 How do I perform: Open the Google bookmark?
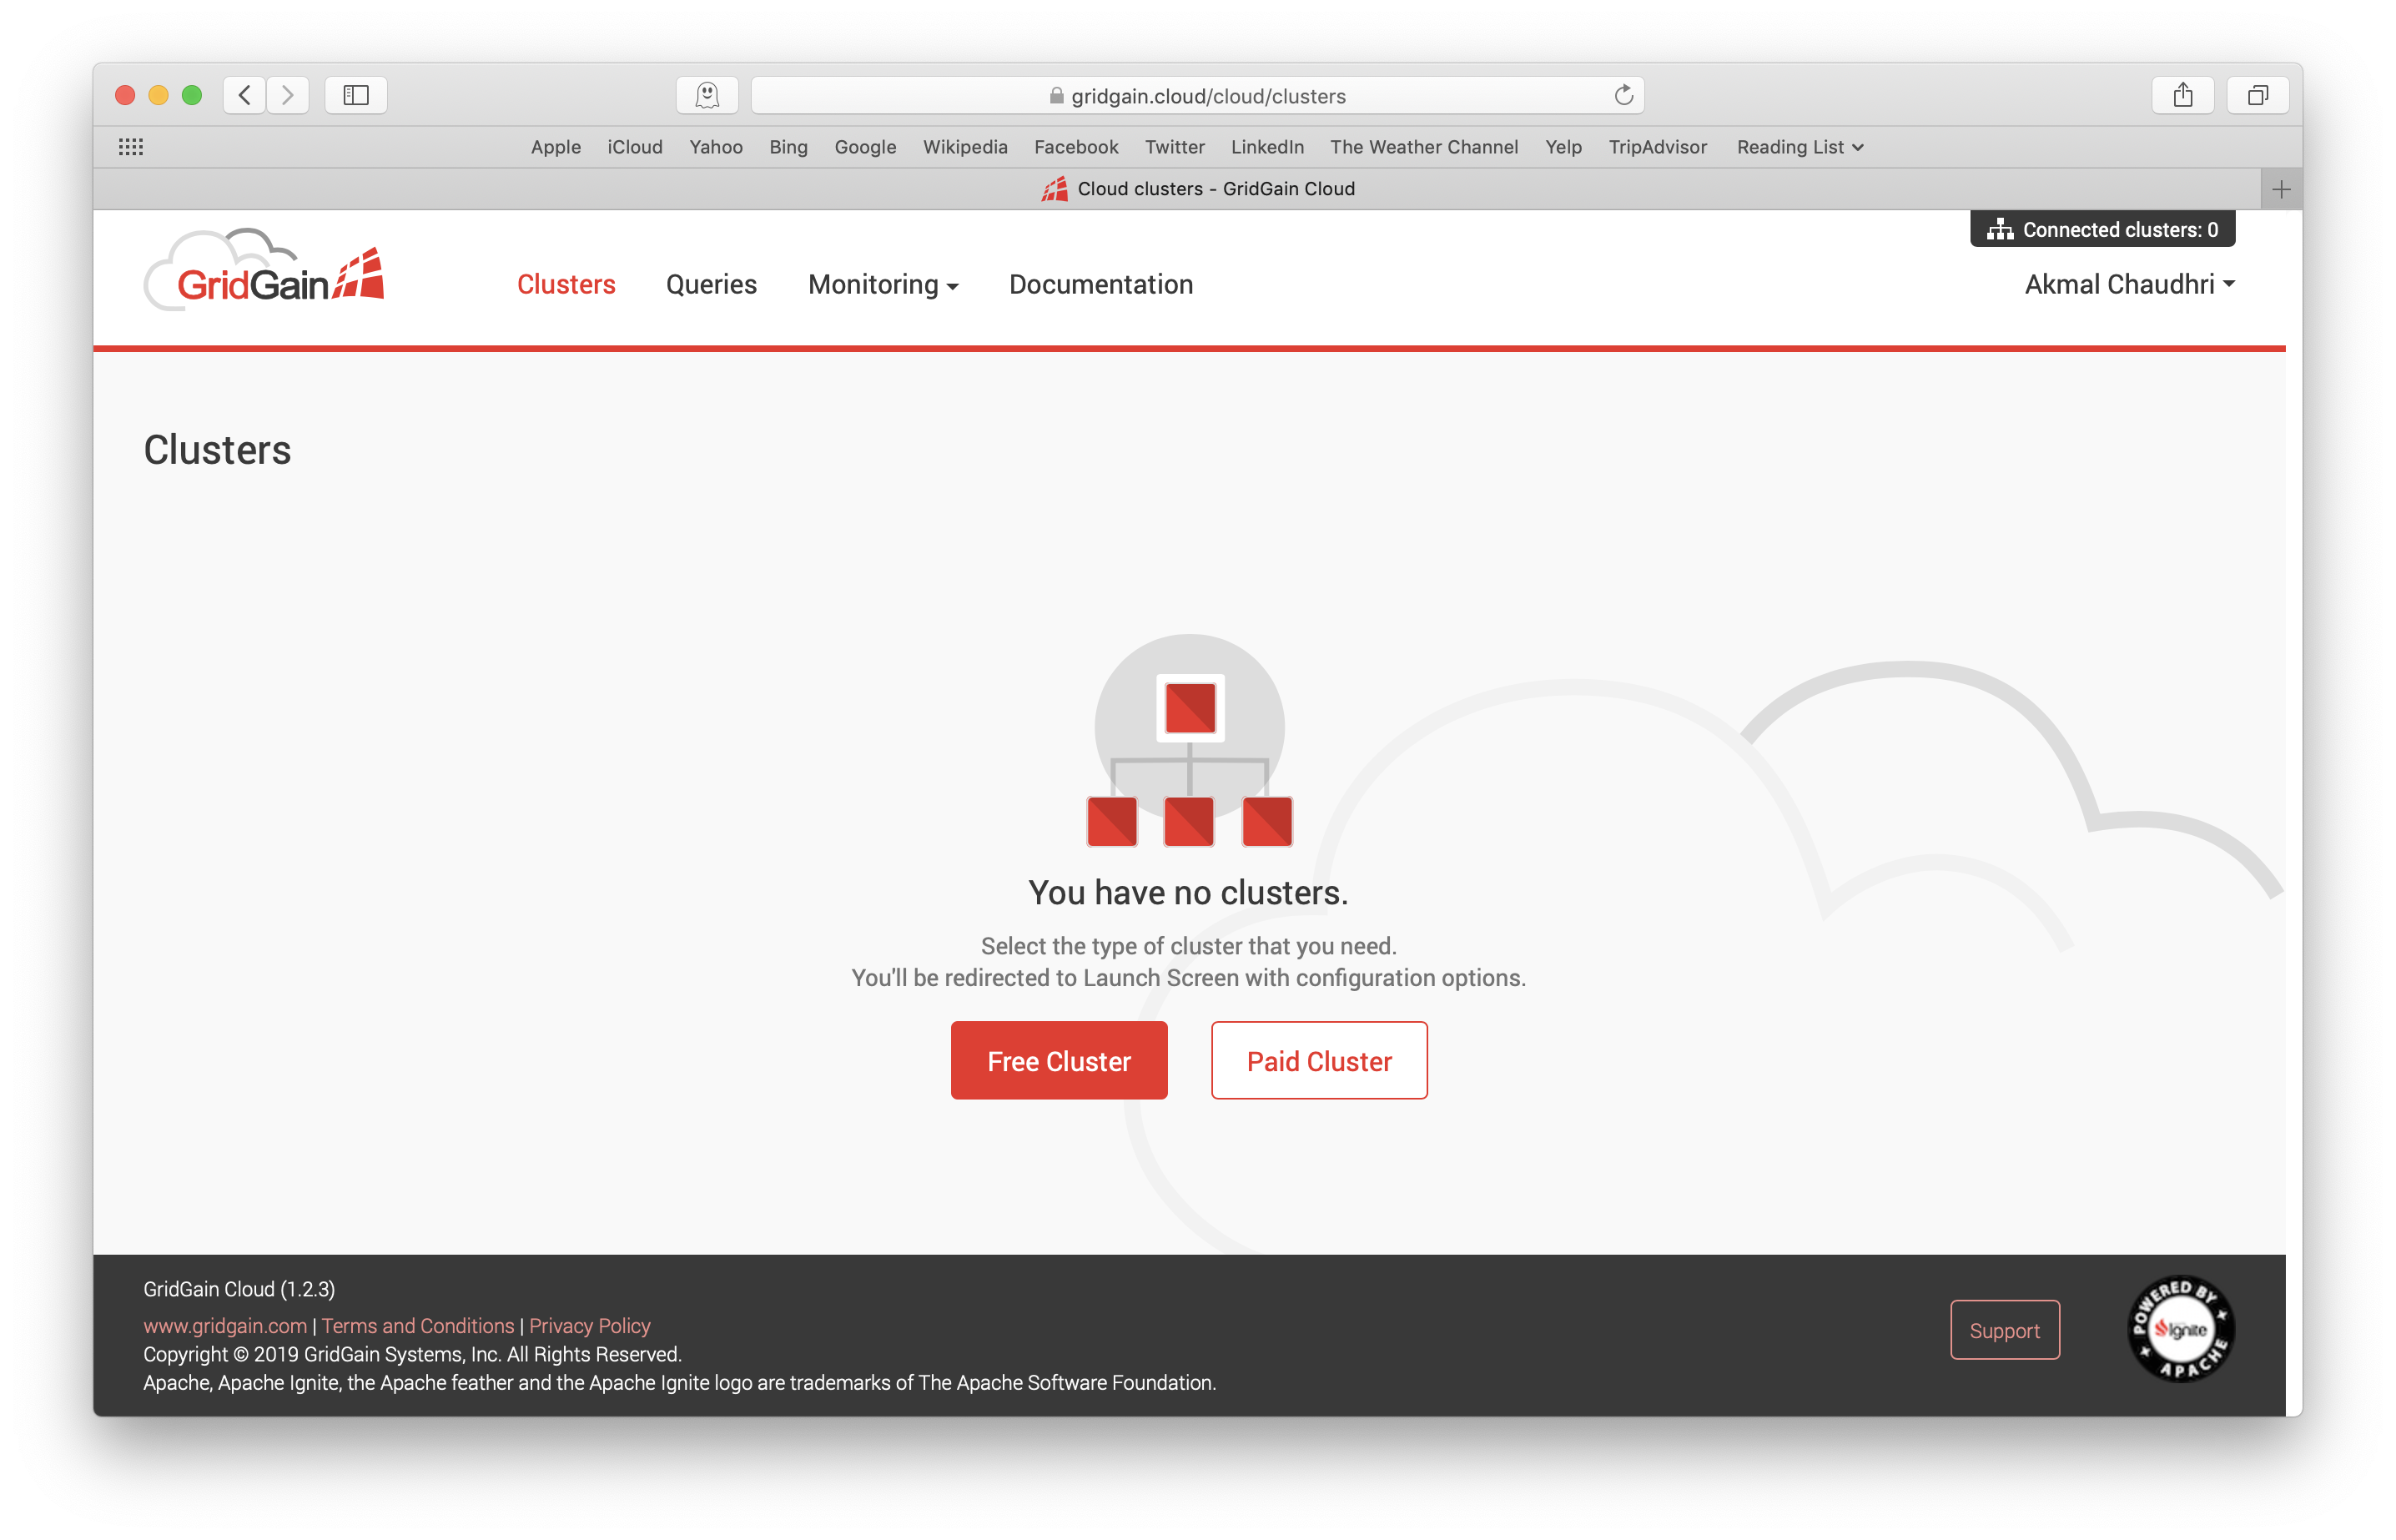865,147
